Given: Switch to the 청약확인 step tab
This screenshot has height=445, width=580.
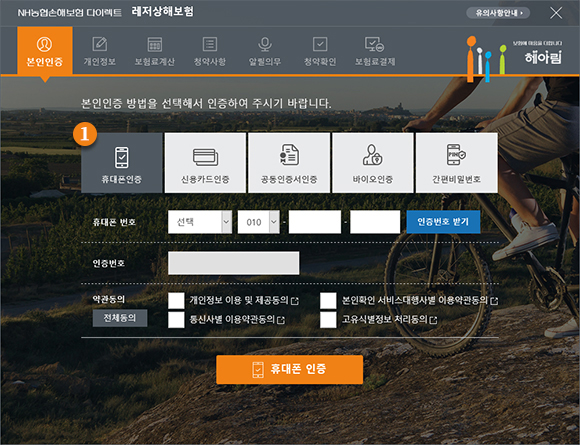Looking at the screenshot, I should coord(320,51).
